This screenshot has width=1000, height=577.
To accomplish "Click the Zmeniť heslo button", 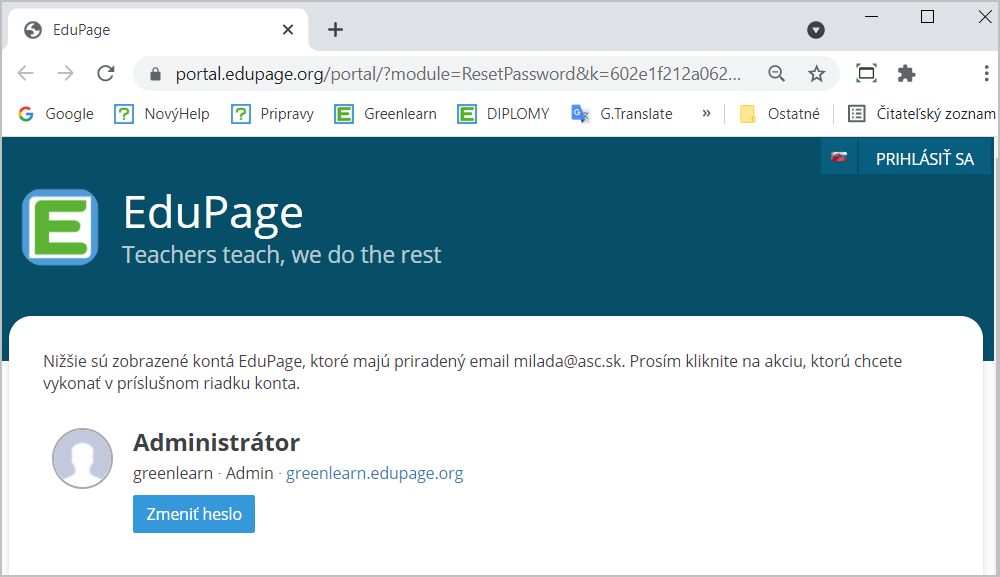I will coord(194,514).
